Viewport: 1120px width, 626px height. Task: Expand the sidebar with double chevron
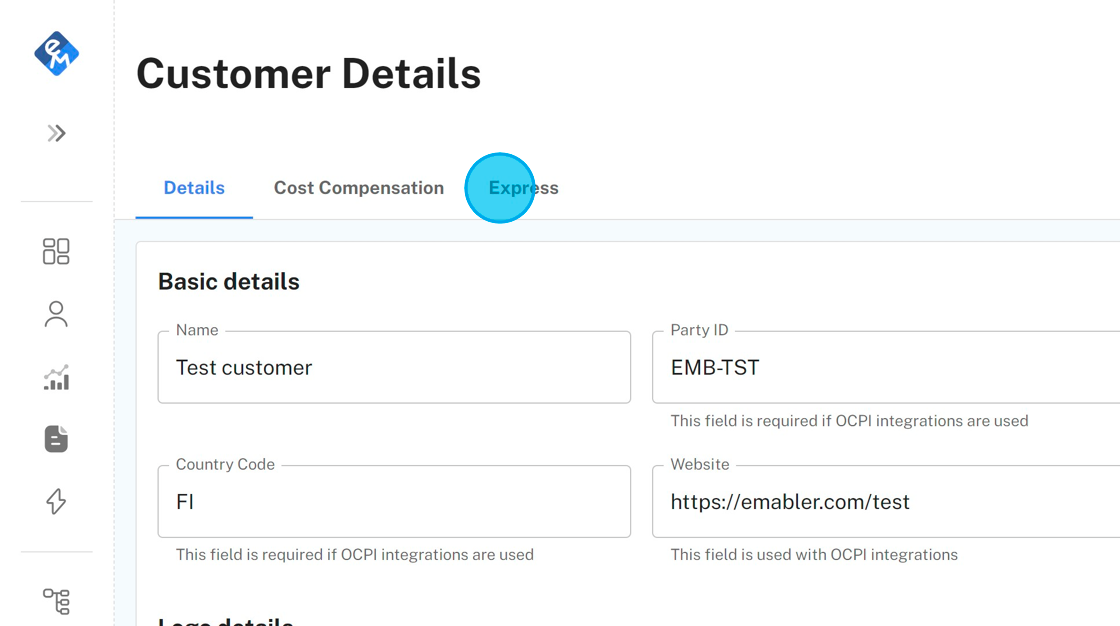pyautogui.click(x=56, y=133)
